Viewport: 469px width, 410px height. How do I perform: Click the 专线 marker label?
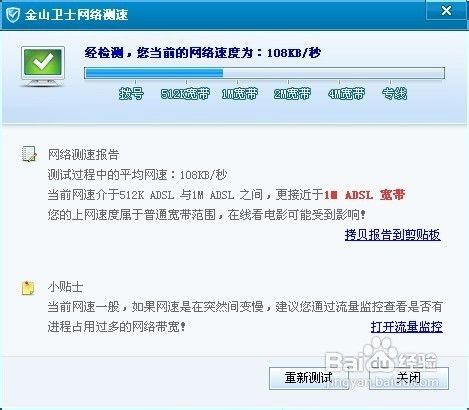395,94
